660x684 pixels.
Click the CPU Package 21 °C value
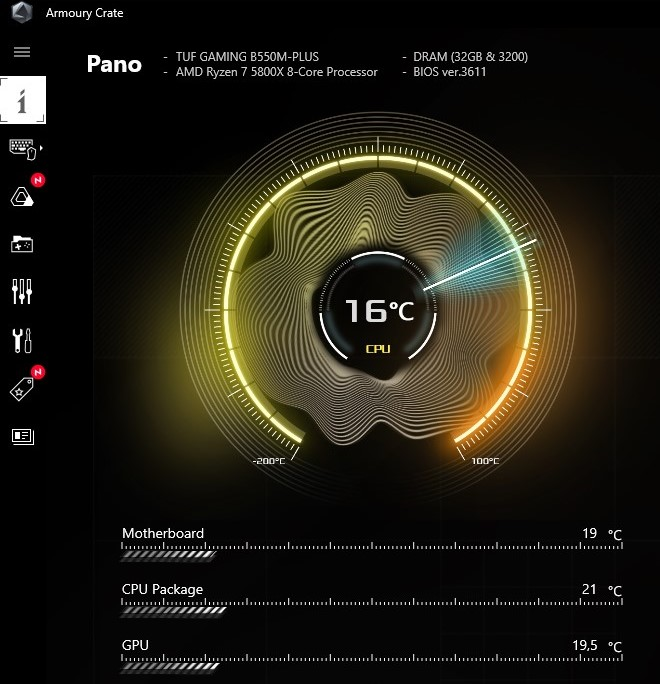(x=602, y=590)
